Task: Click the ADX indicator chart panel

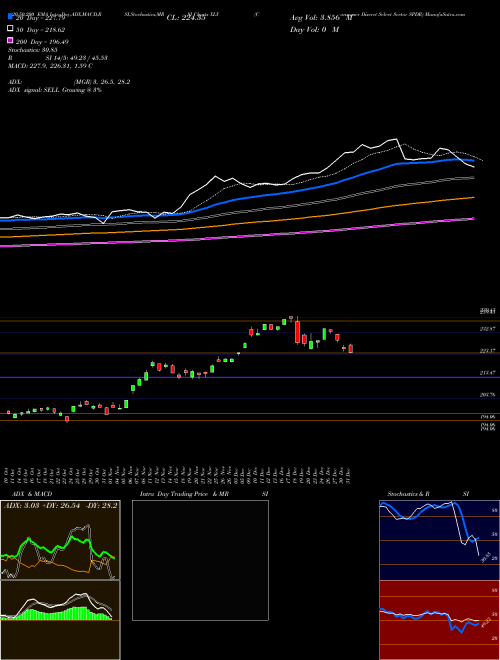Action: 60,540
